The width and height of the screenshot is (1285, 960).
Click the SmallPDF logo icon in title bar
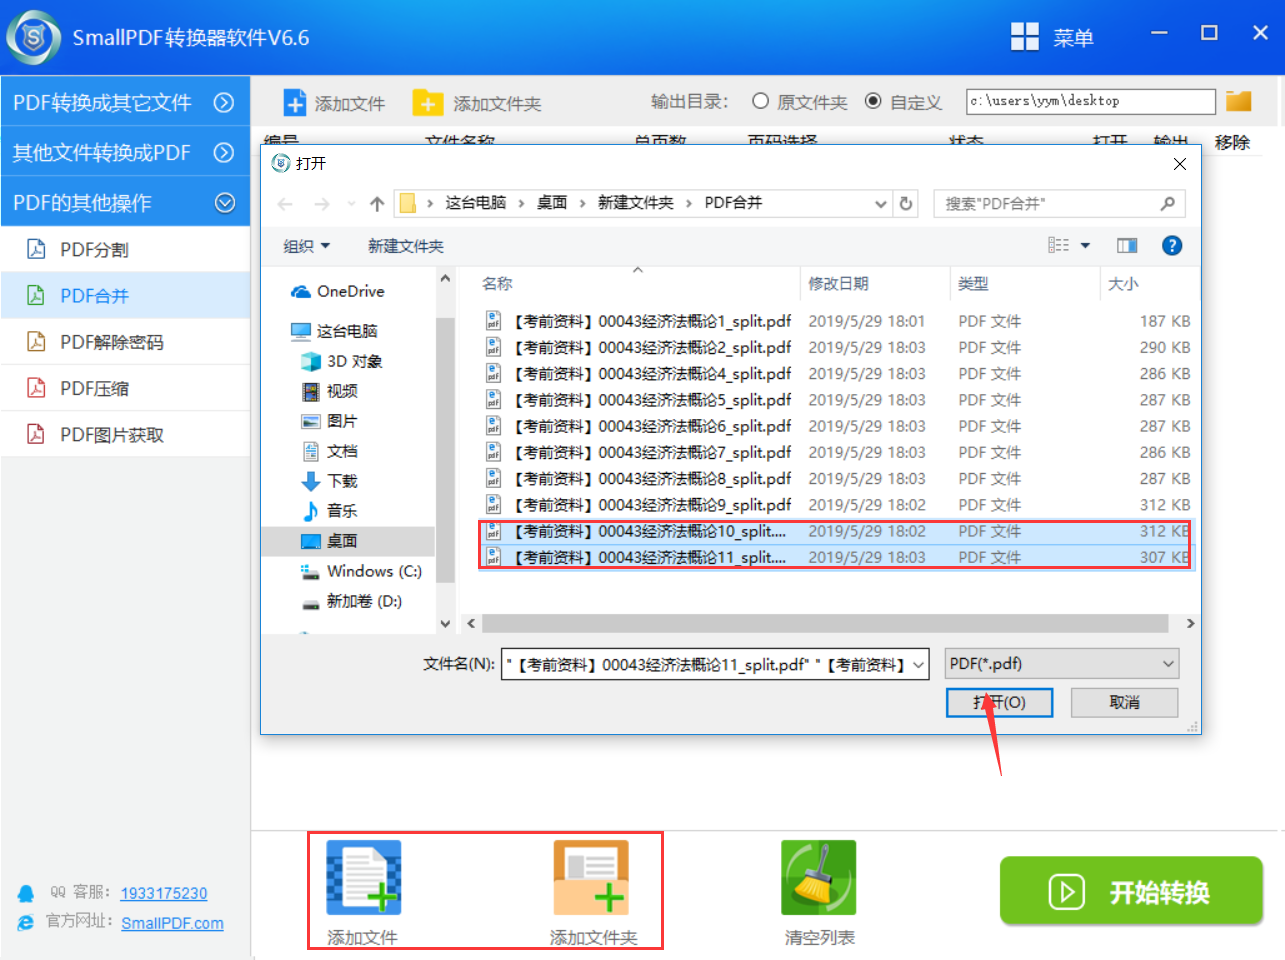tap(34, 37)
